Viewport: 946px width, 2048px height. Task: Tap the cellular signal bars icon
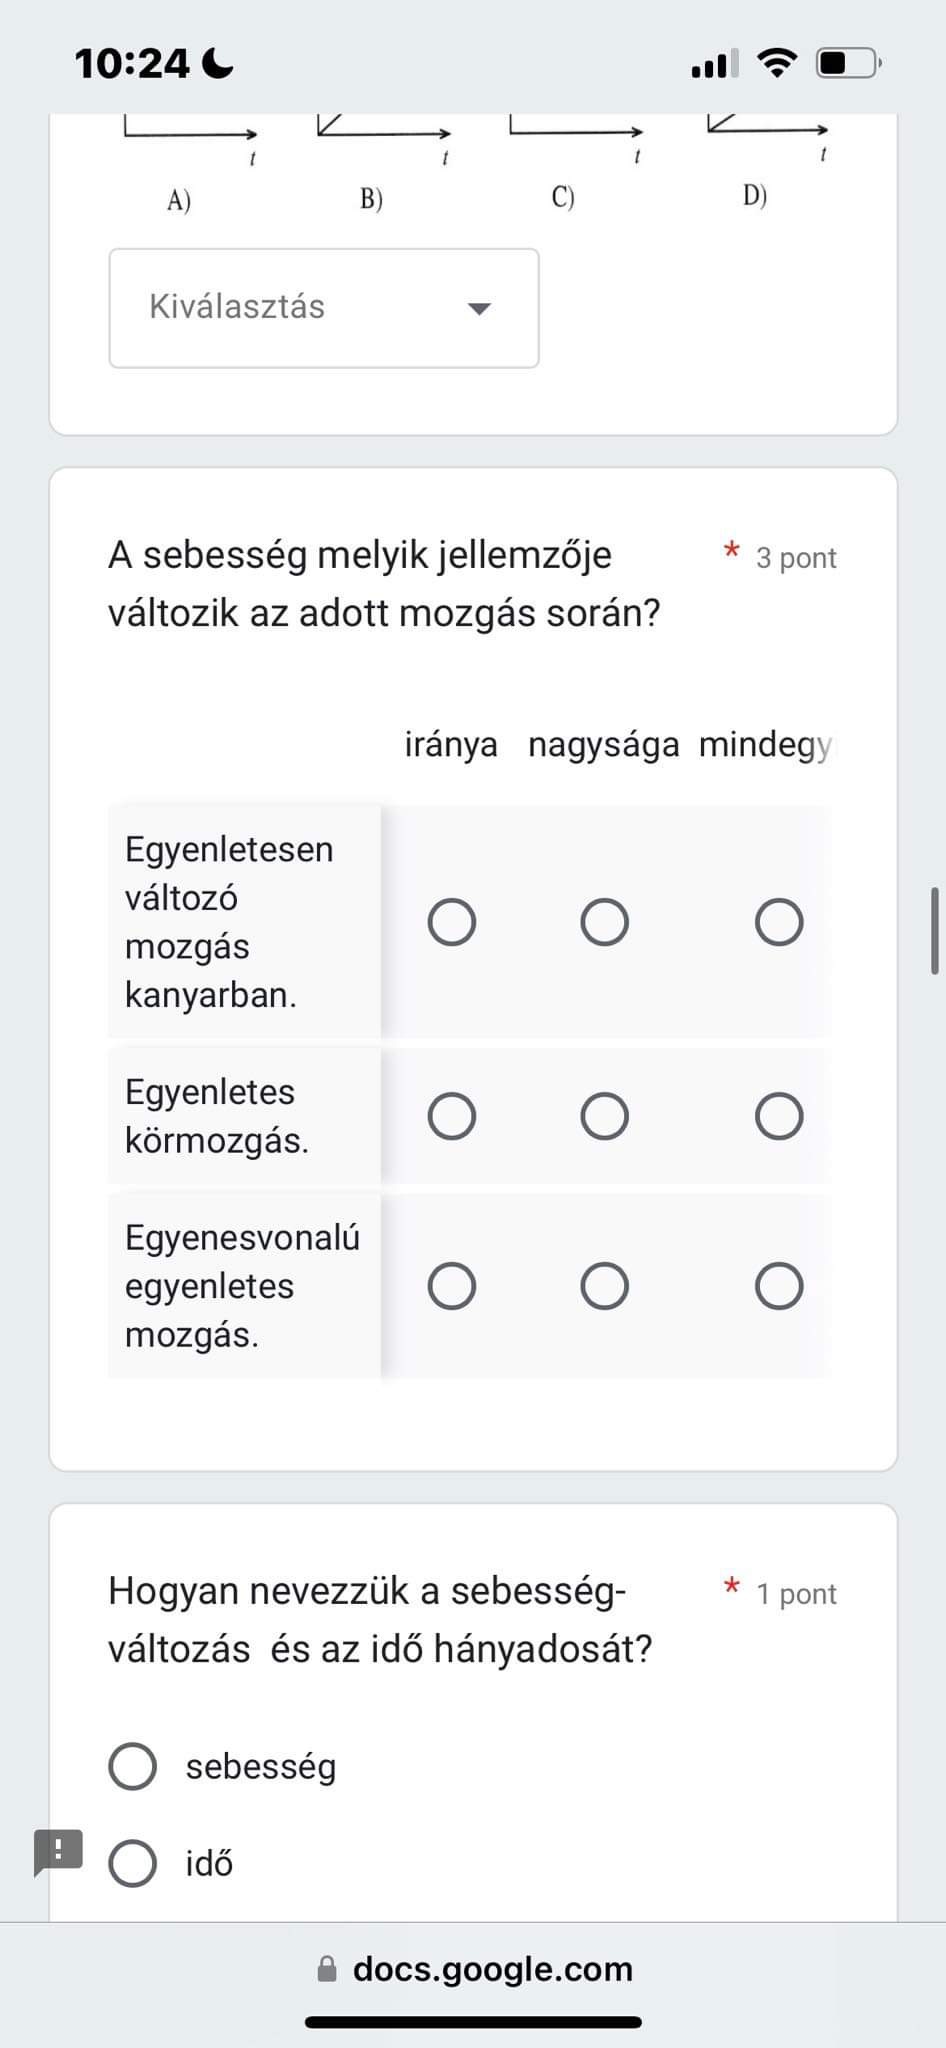click(x=715, y=63)
